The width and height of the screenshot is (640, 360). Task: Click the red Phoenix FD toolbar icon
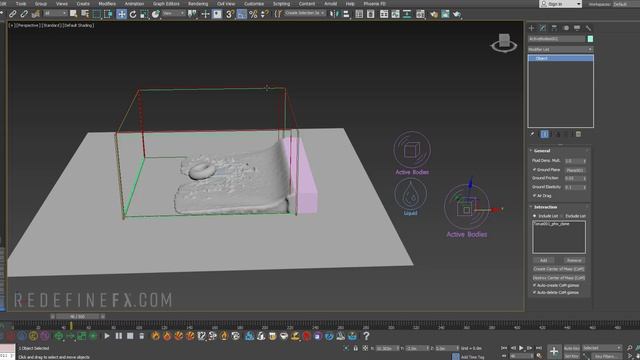point(307,336)
